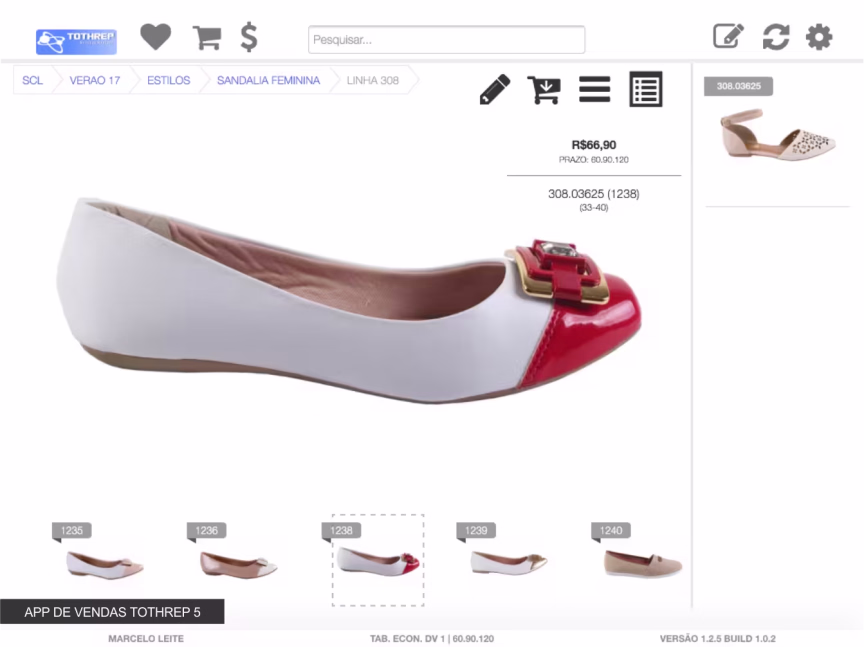This screenshot has height=647, width=864.
Task: Click the dollar sign price icon
Action: click(249, 38)
